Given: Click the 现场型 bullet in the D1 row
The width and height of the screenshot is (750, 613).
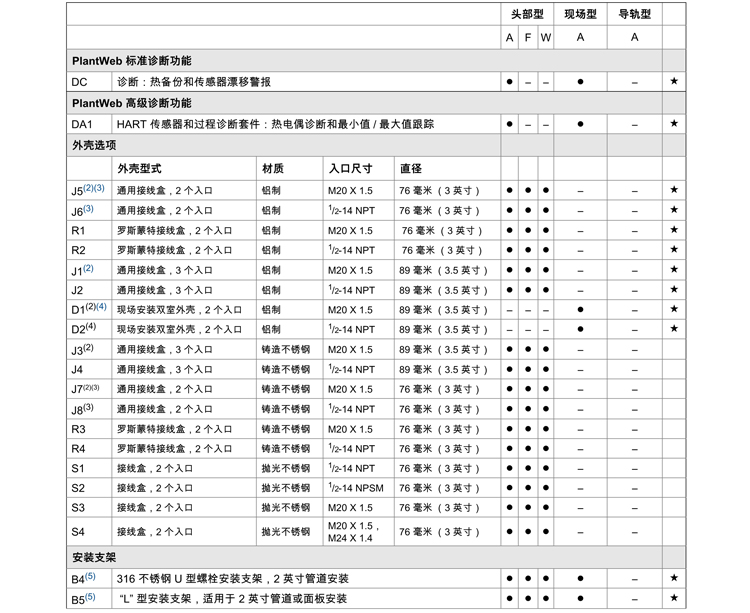Looking at the screenshot, I should (x=580, y=309).
